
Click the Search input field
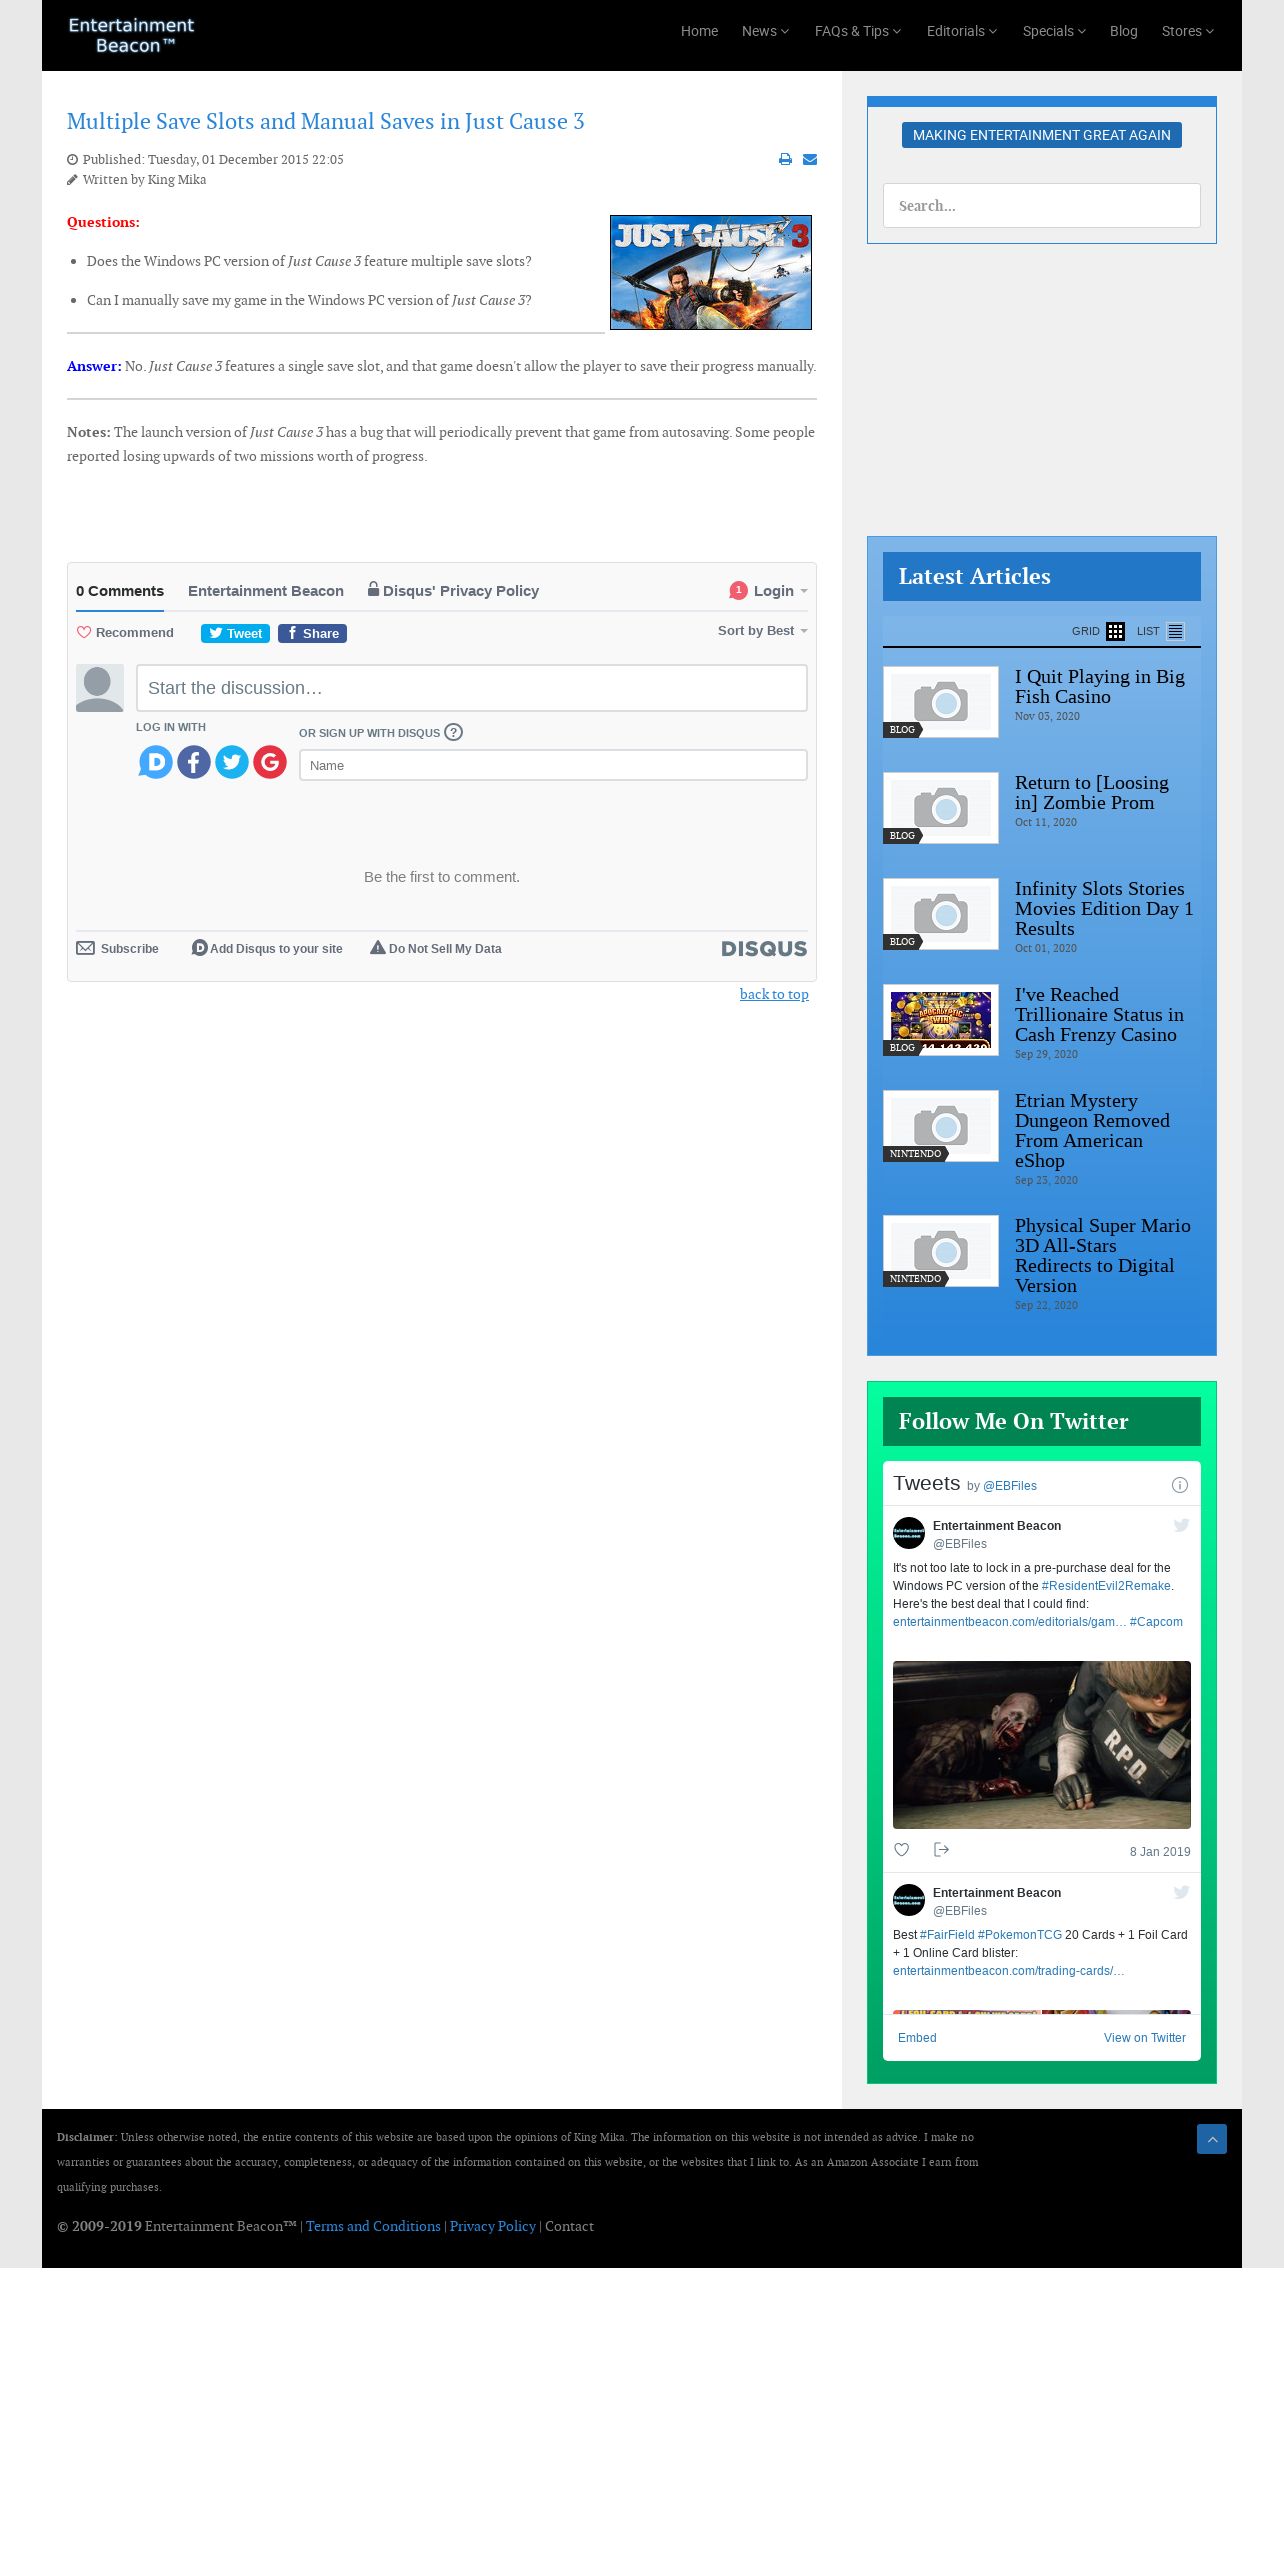pyautogui.click(x=1042, y=206)
